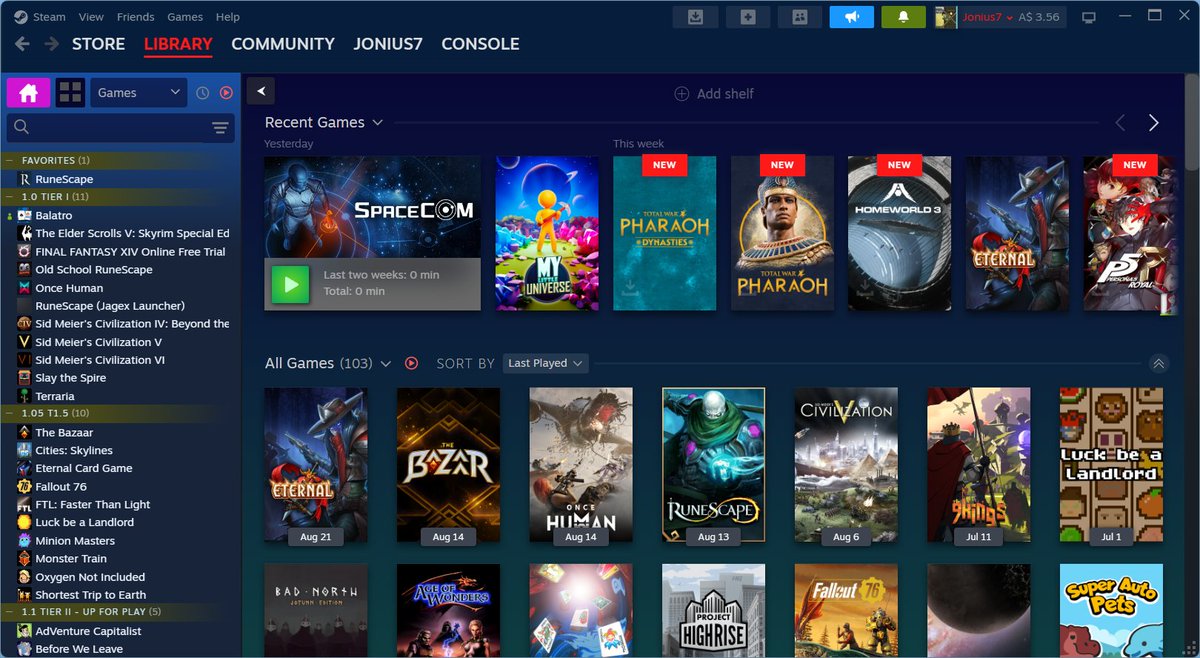This screenshot has height=658, width=1200.
Task: Expand All Games shelf dropdown
Action: click(x=386, y=364)
